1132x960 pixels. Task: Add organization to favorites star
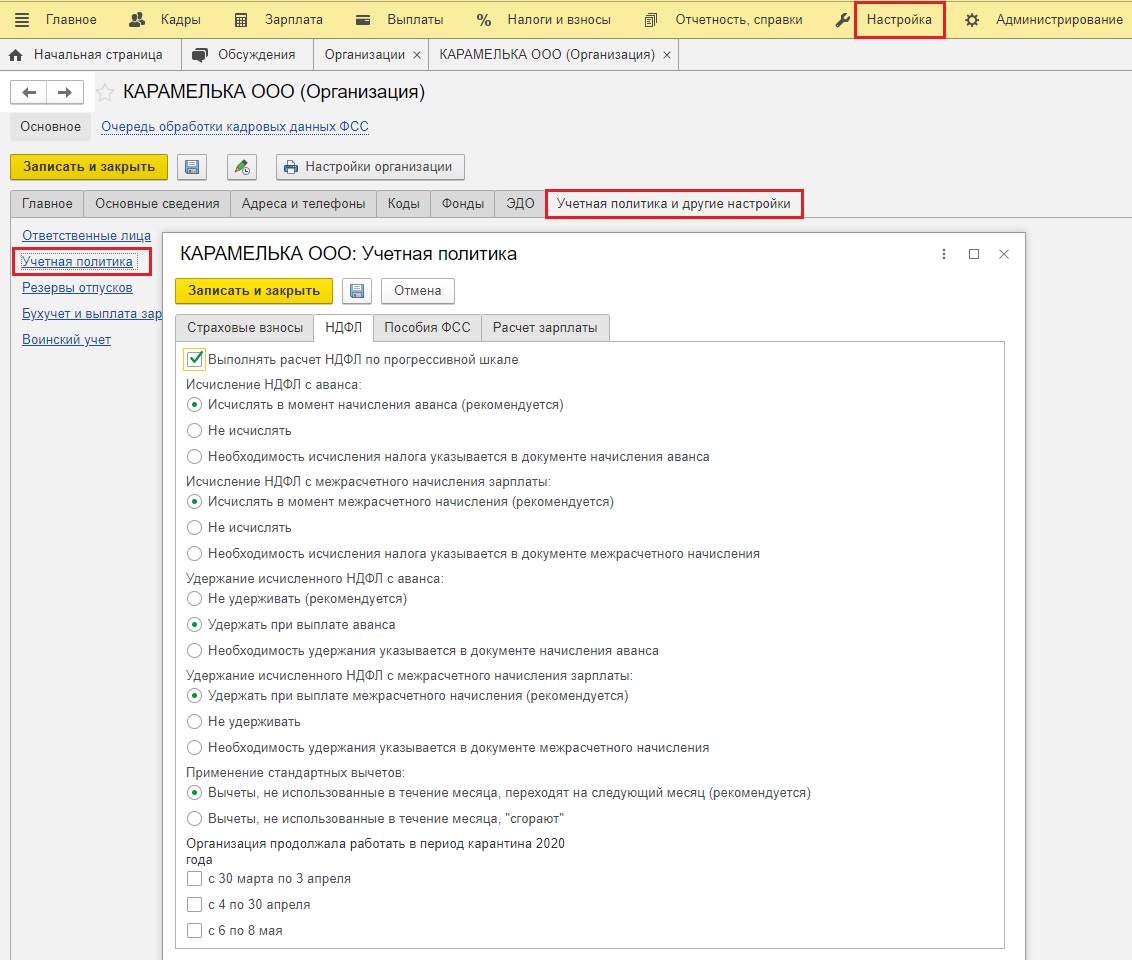pos(105,92)
